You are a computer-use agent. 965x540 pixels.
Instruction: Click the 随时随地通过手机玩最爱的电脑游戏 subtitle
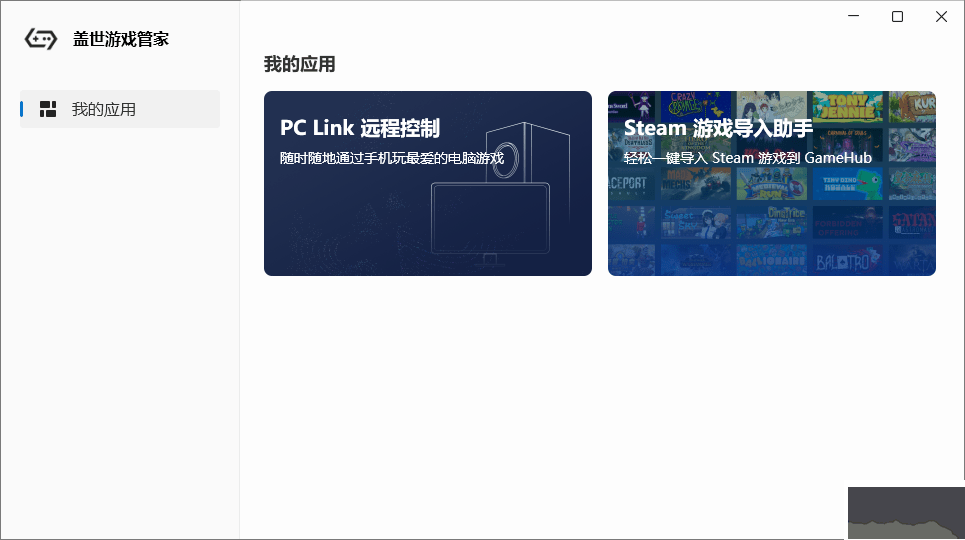pyautogui.click(x=392, y=158)
